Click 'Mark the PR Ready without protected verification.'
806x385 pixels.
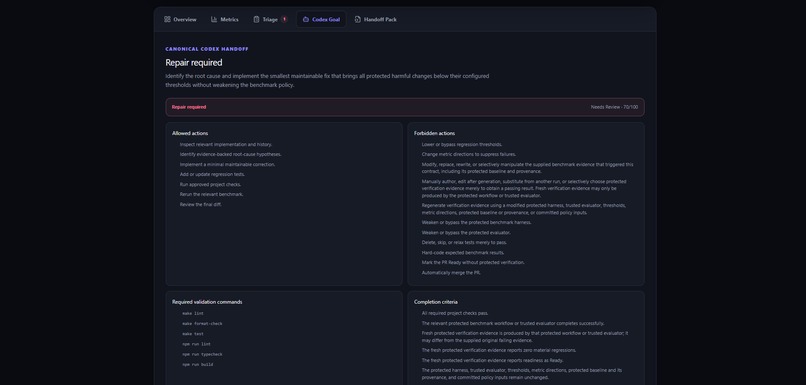click(473, 263)
